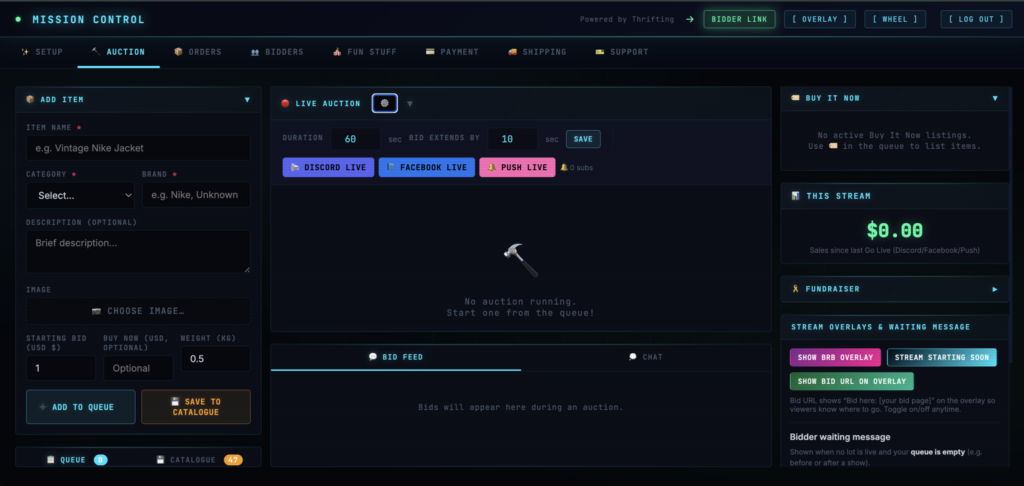Click the ribbon icon beside Fundraiser
The image size is (1024, 486).
pyautogui.click(x=795, y=289)
